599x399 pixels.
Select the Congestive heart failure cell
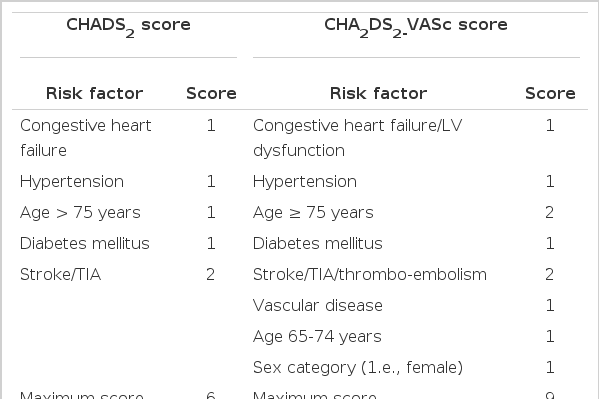[x=86, y=138]
